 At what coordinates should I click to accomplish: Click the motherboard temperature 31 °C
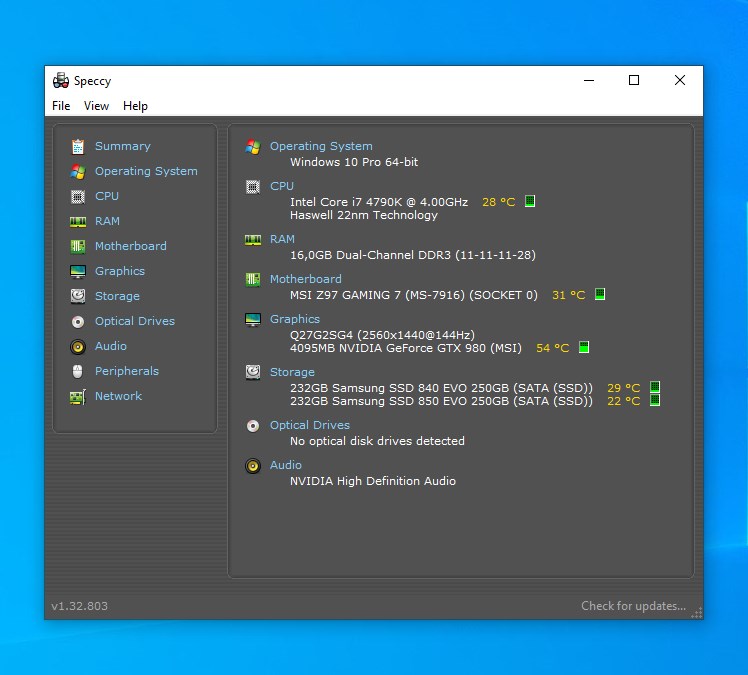pos(569,295)
